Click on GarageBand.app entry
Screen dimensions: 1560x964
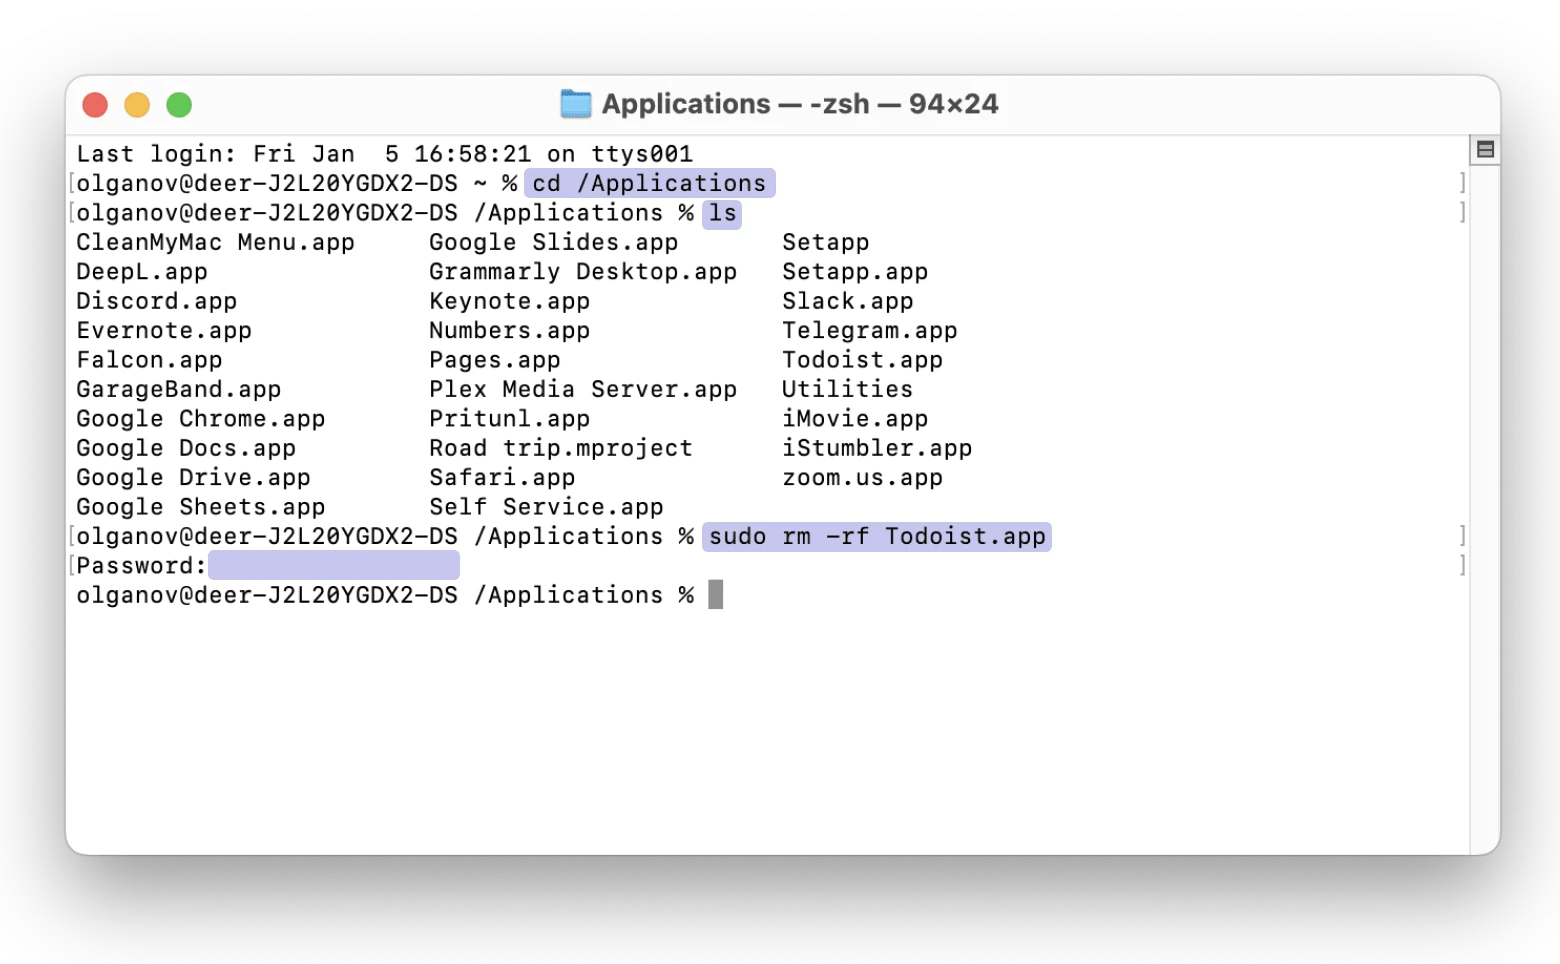coord(178,389)
